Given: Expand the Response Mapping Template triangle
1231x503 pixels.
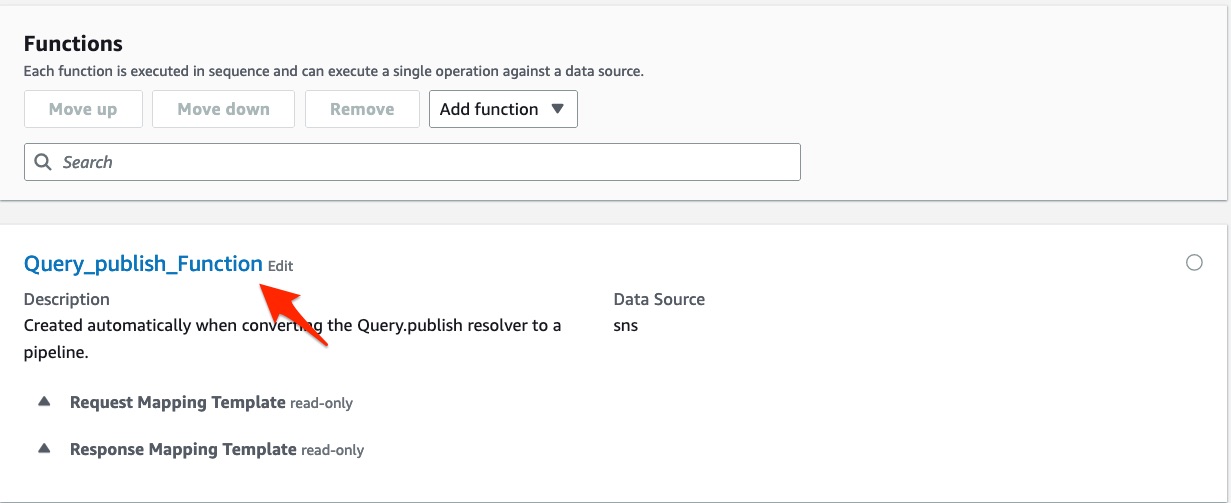Looking at the screenshot, I should pyautogui.click(x=44, y=449).
